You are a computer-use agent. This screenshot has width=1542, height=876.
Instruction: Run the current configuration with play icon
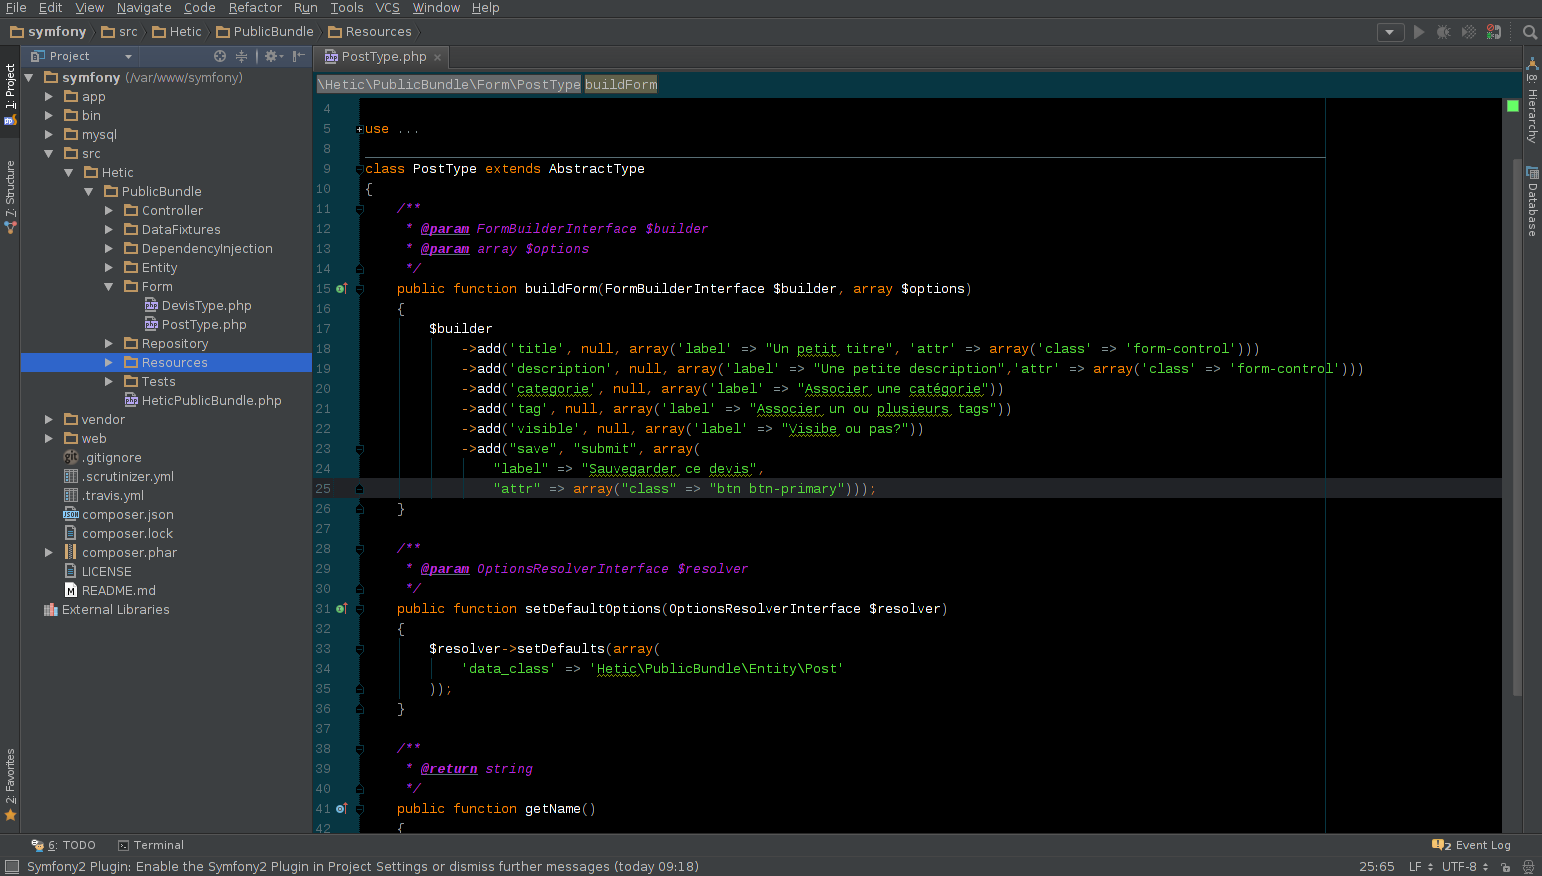coord(1418,32)
